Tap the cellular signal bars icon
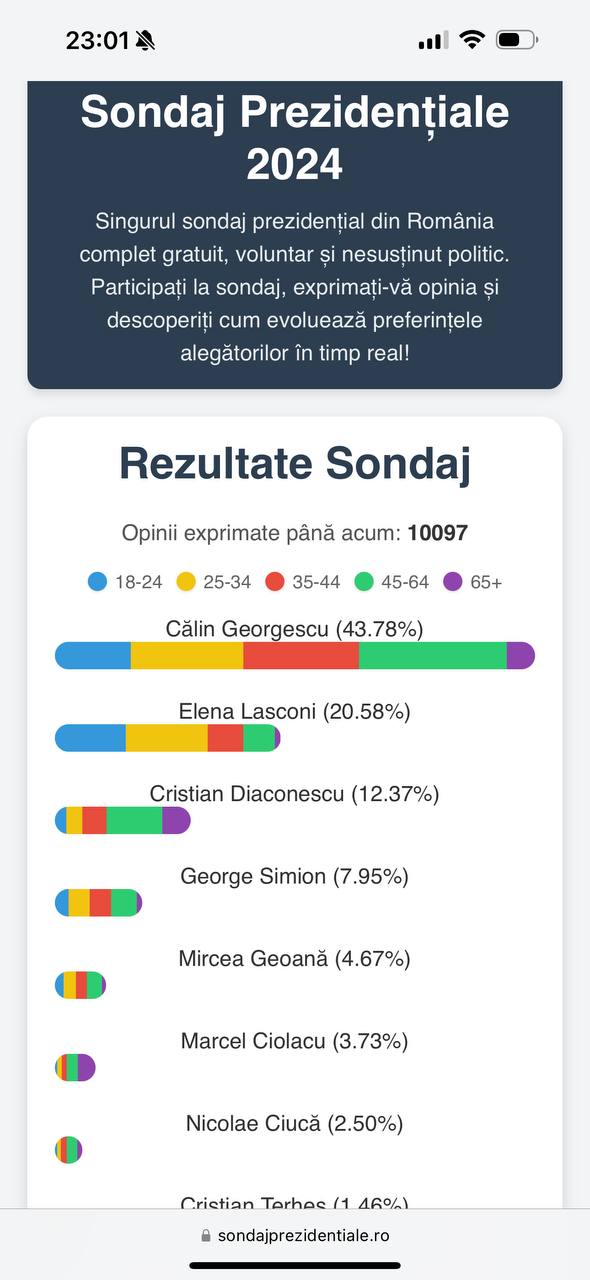 [x=433, y=40]
